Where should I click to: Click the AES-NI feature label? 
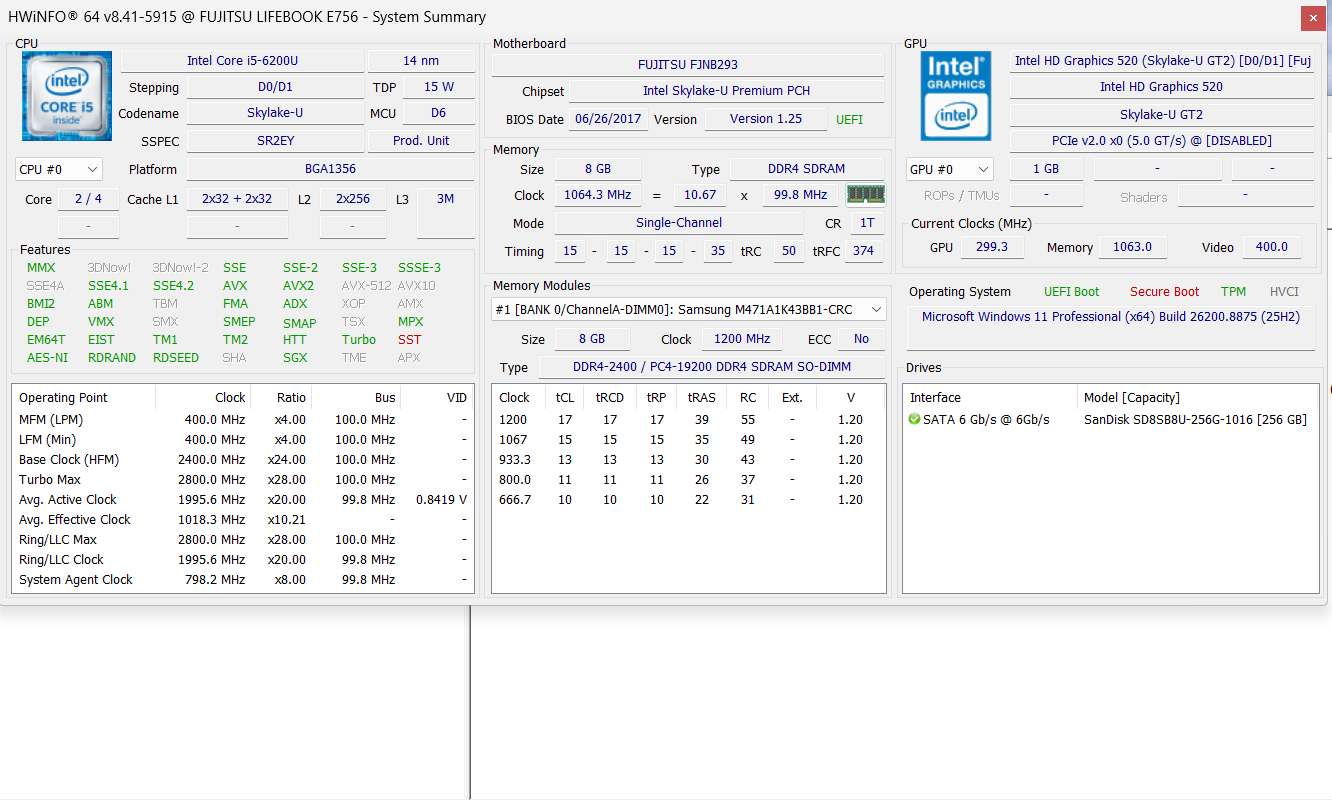48,358
